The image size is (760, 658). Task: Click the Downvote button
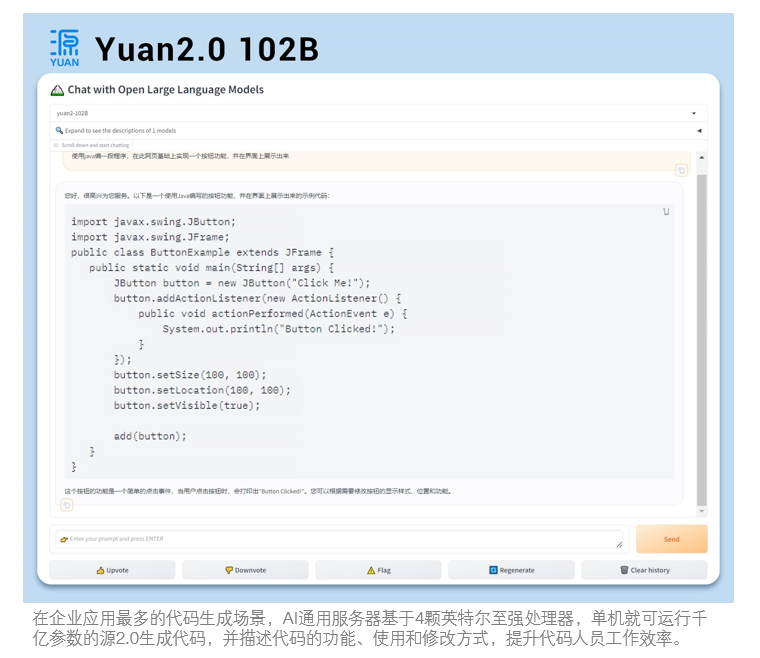click(245, 570)
